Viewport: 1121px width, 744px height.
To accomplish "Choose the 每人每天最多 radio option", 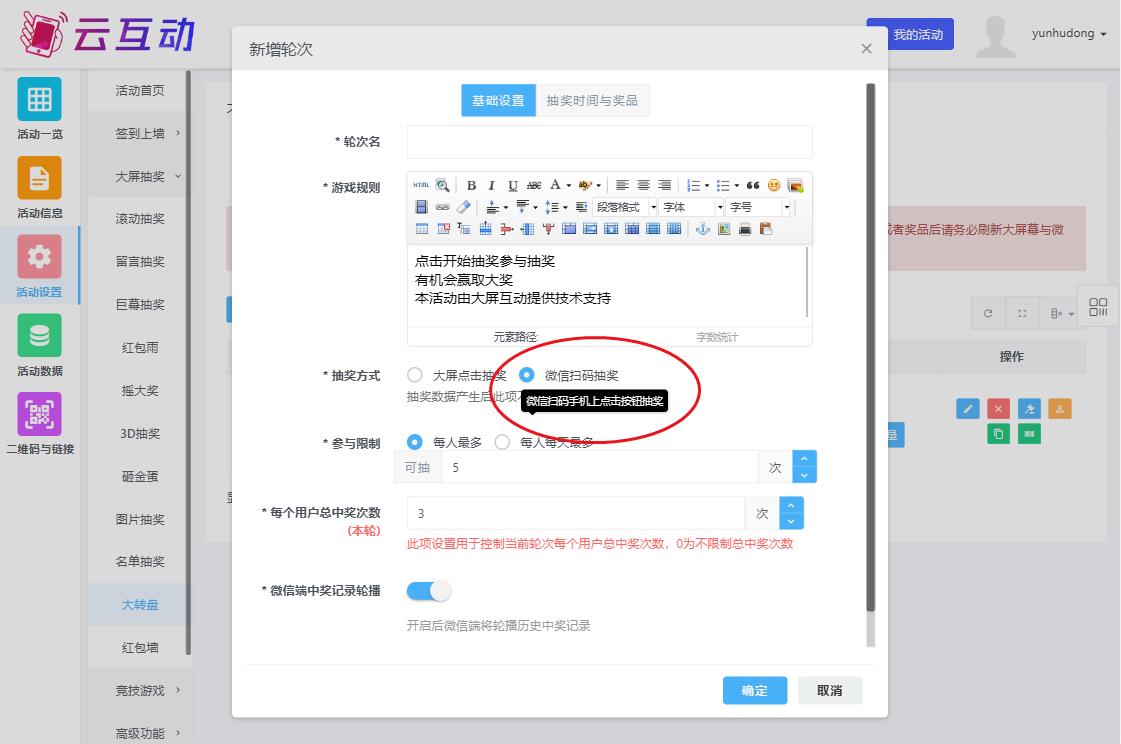I will coord(502,442).
